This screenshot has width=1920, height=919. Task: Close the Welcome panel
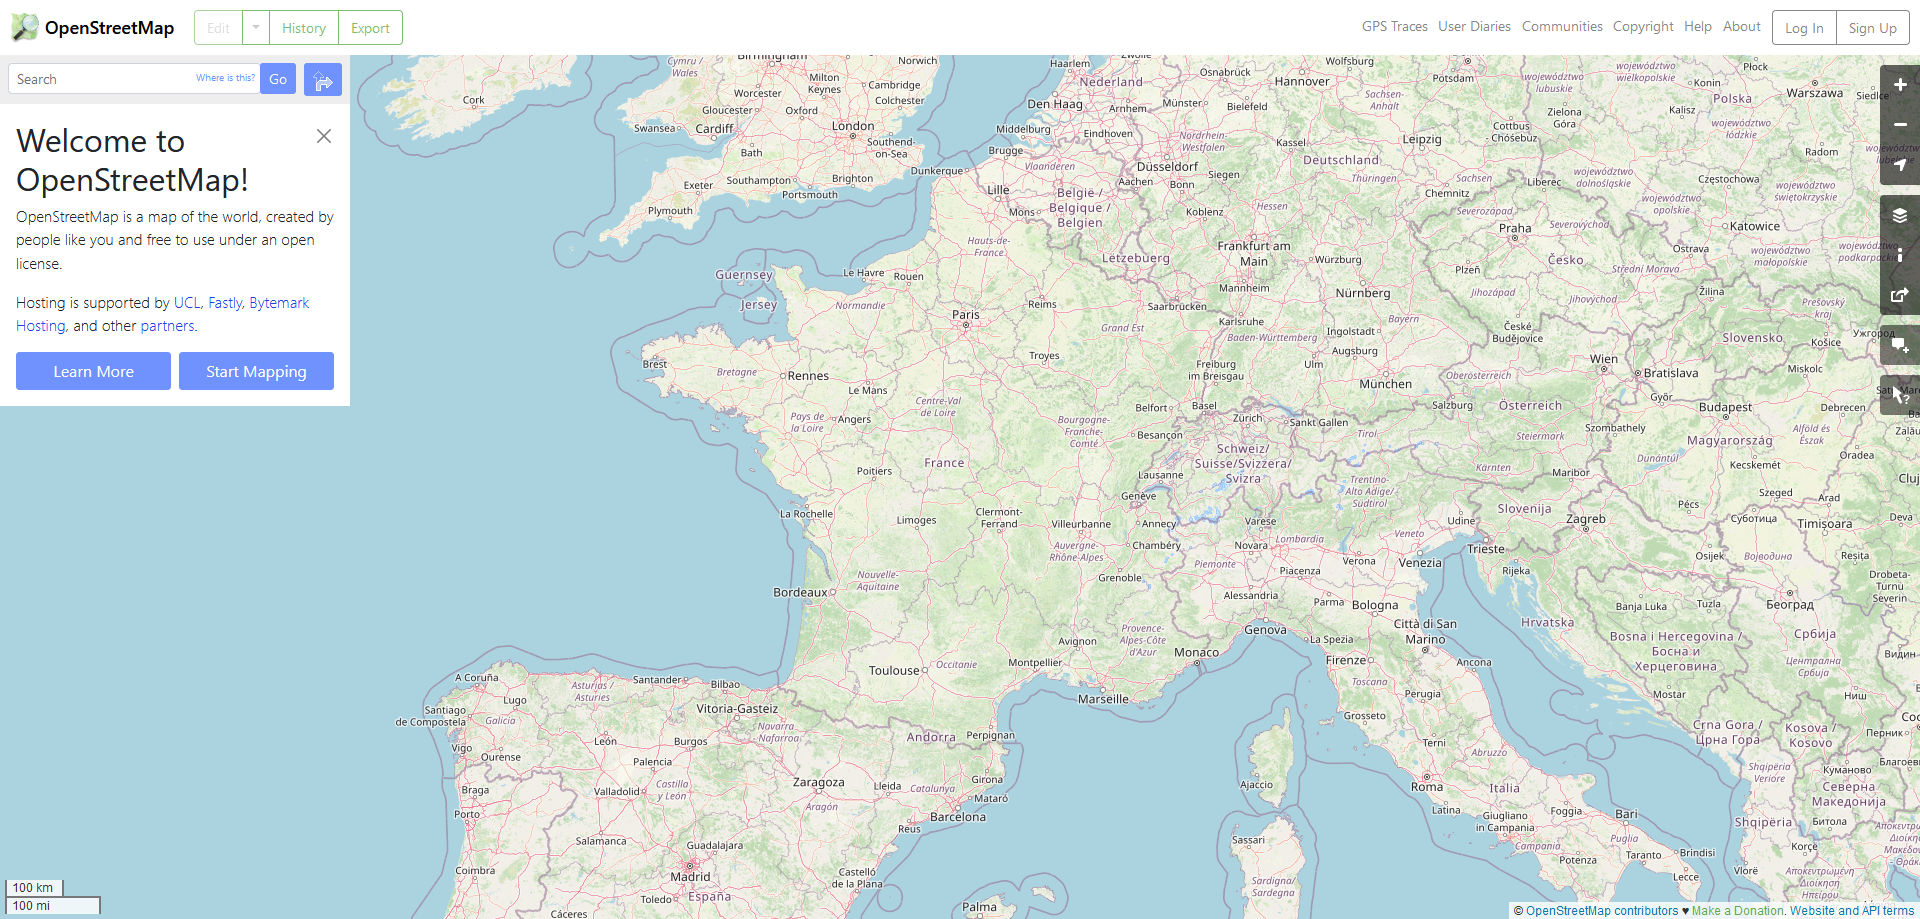click(324, 136)
